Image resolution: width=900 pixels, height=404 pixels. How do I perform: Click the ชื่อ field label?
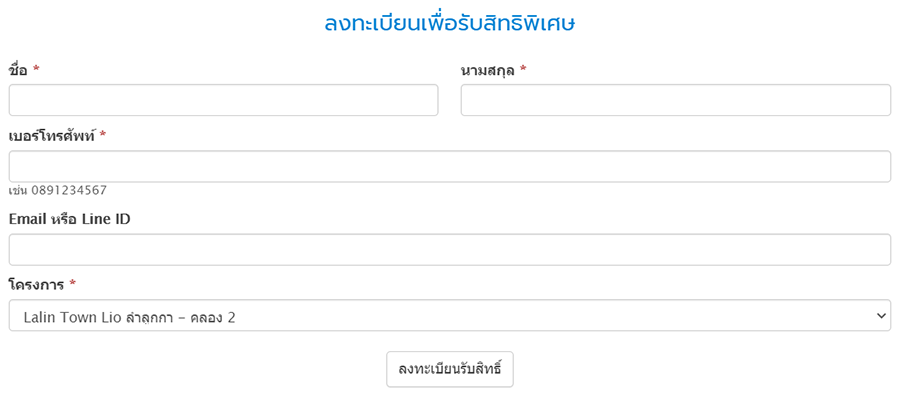(x=18, y=69)
